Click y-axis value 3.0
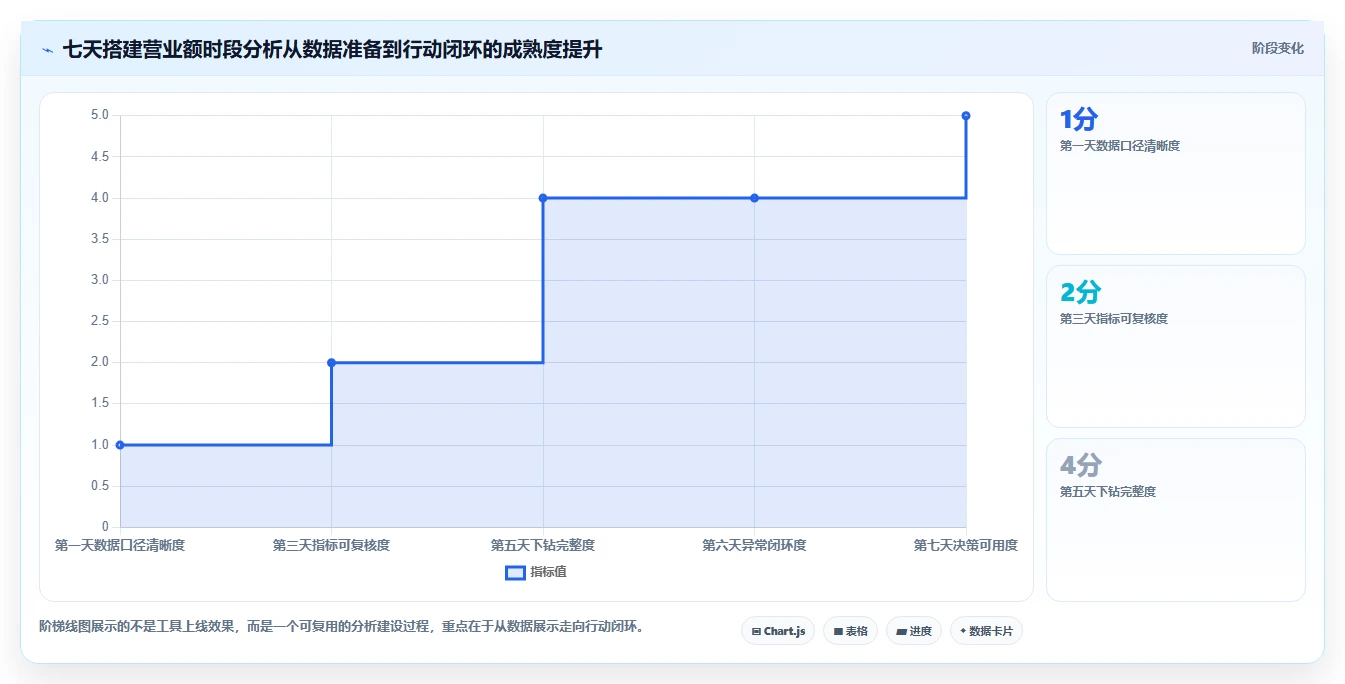 click(99, 280)
